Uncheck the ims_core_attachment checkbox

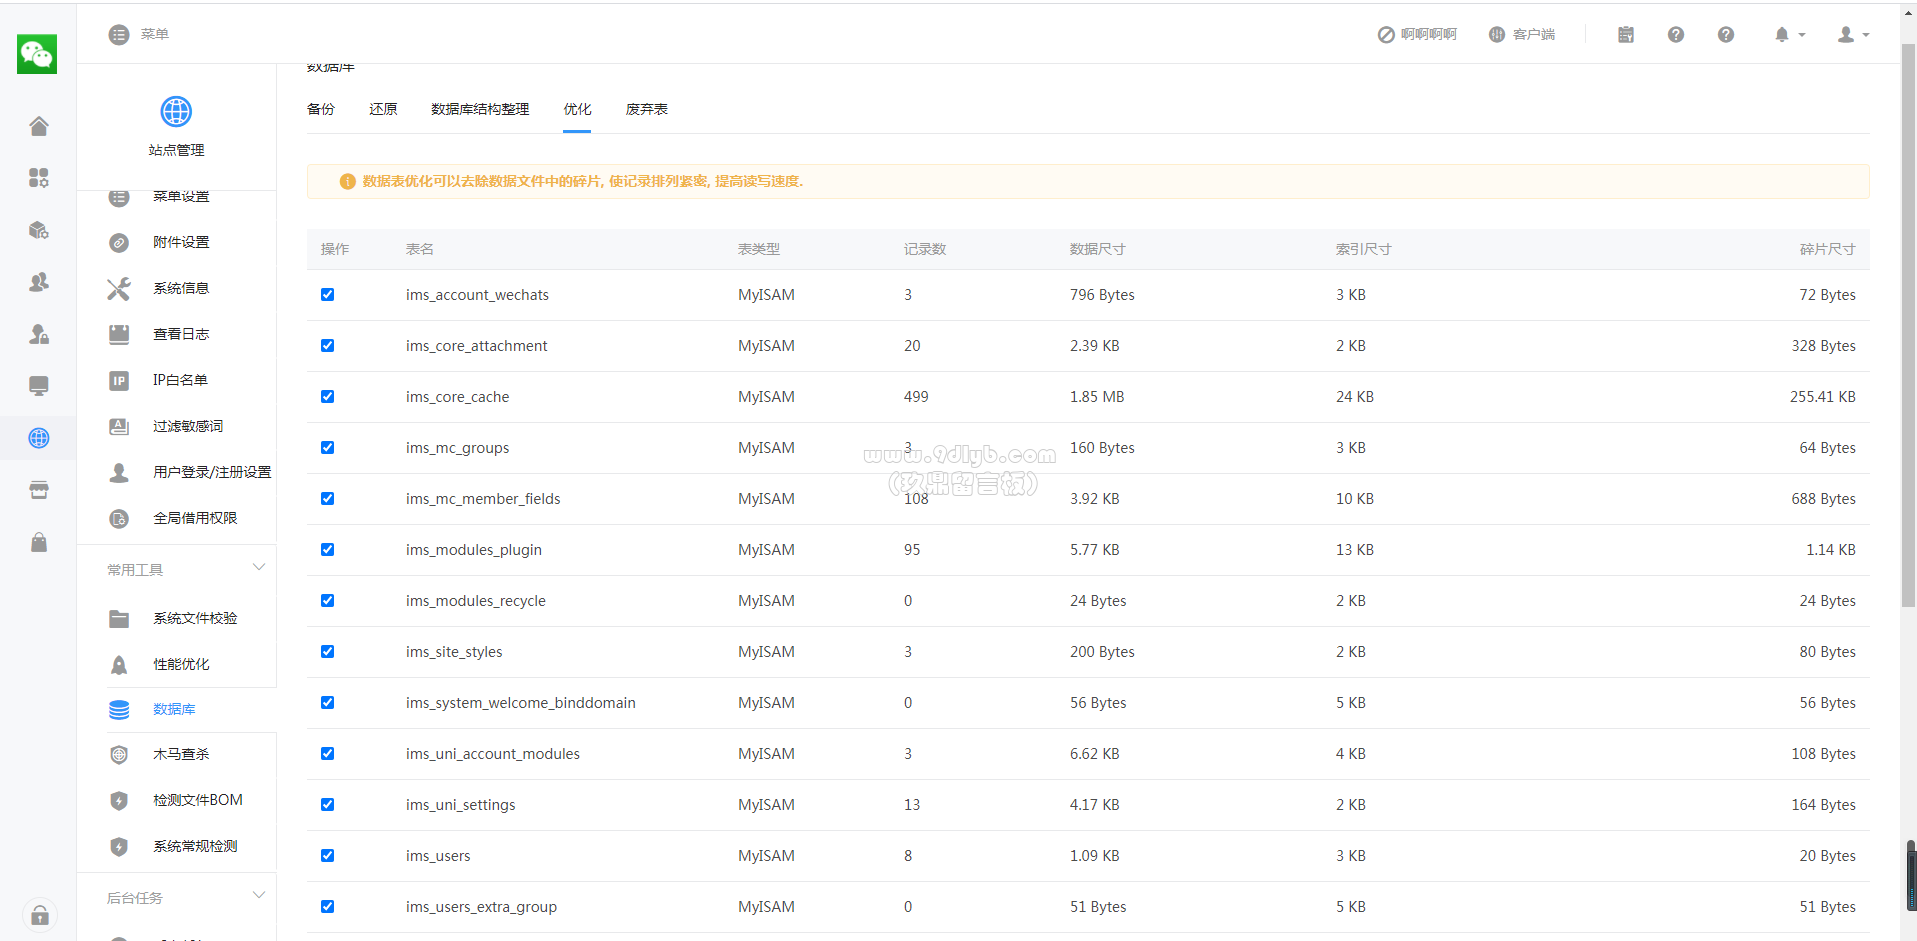point(327,346)
